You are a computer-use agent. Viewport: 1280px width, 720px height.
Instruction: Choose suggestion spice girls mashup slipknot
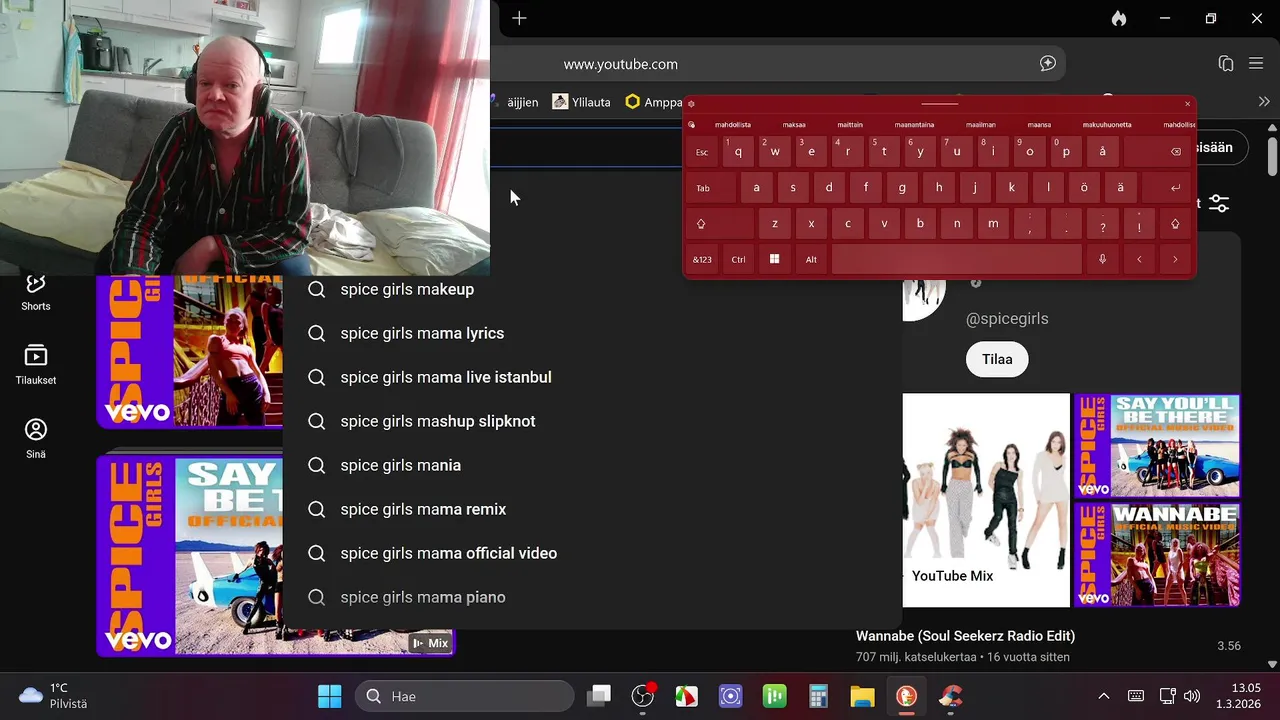tap(592, 421)
